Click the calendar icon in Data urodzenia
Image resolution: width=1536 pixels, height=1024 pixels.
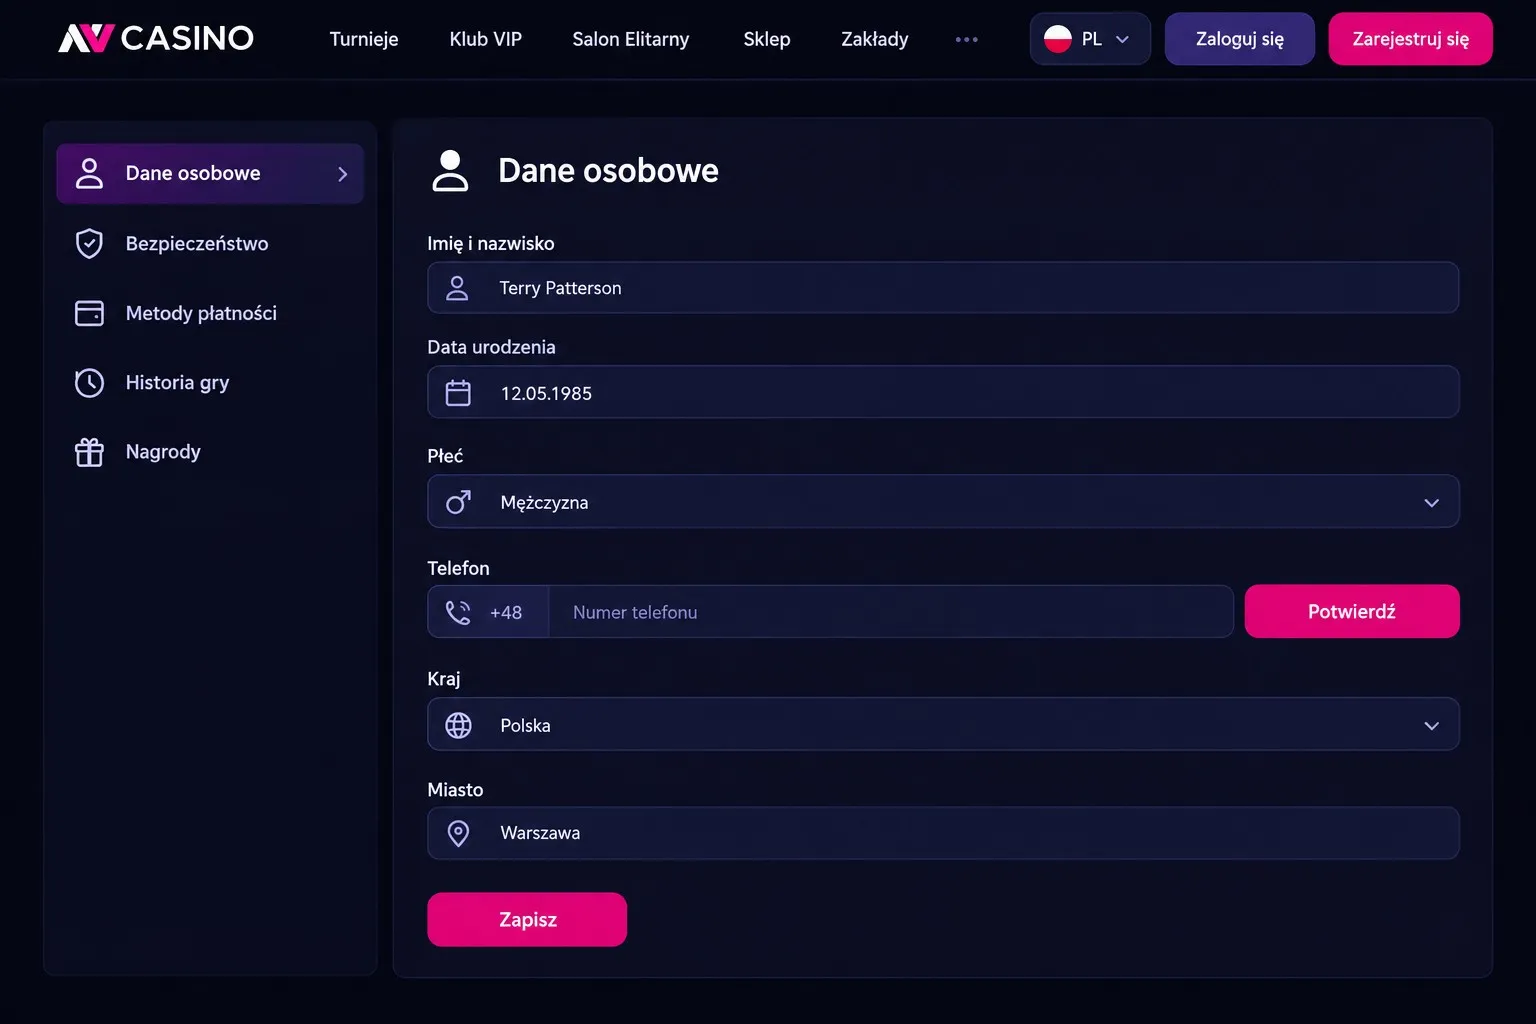coord(458,393)
